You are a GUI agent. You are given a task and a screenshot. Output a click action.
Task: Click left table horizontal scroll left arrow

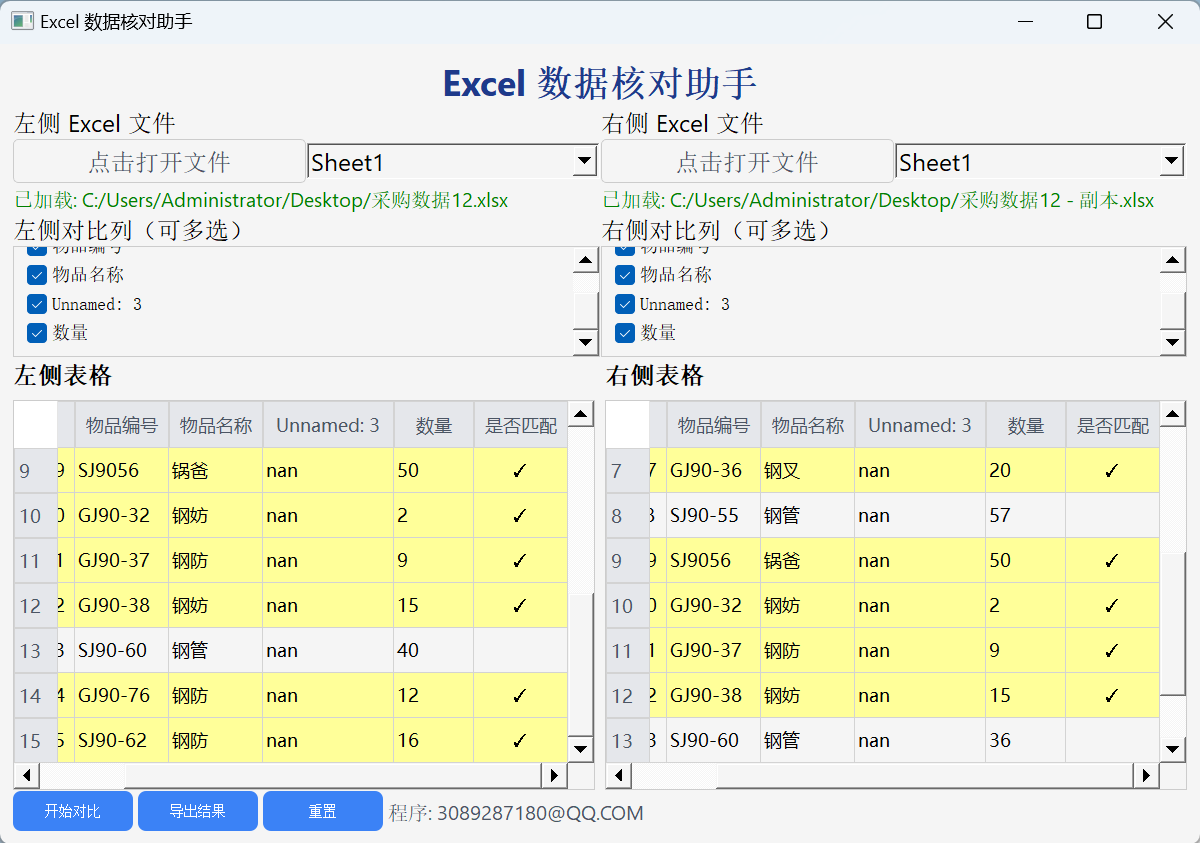click(27, 775)
